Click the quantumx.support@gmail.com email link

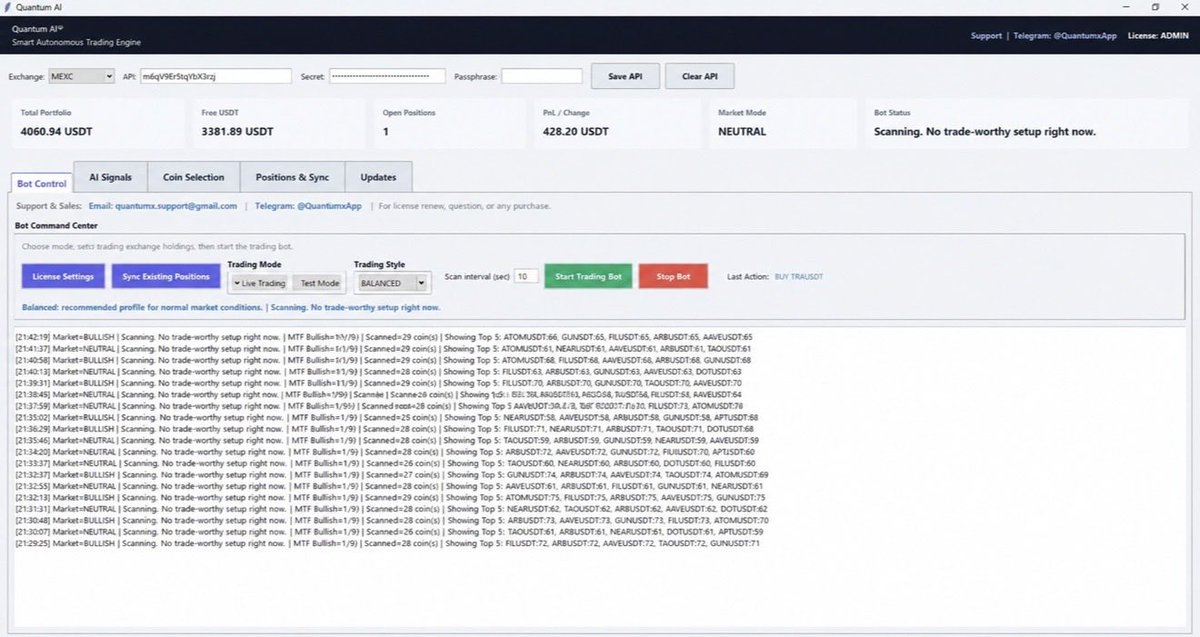pos(163,206)
